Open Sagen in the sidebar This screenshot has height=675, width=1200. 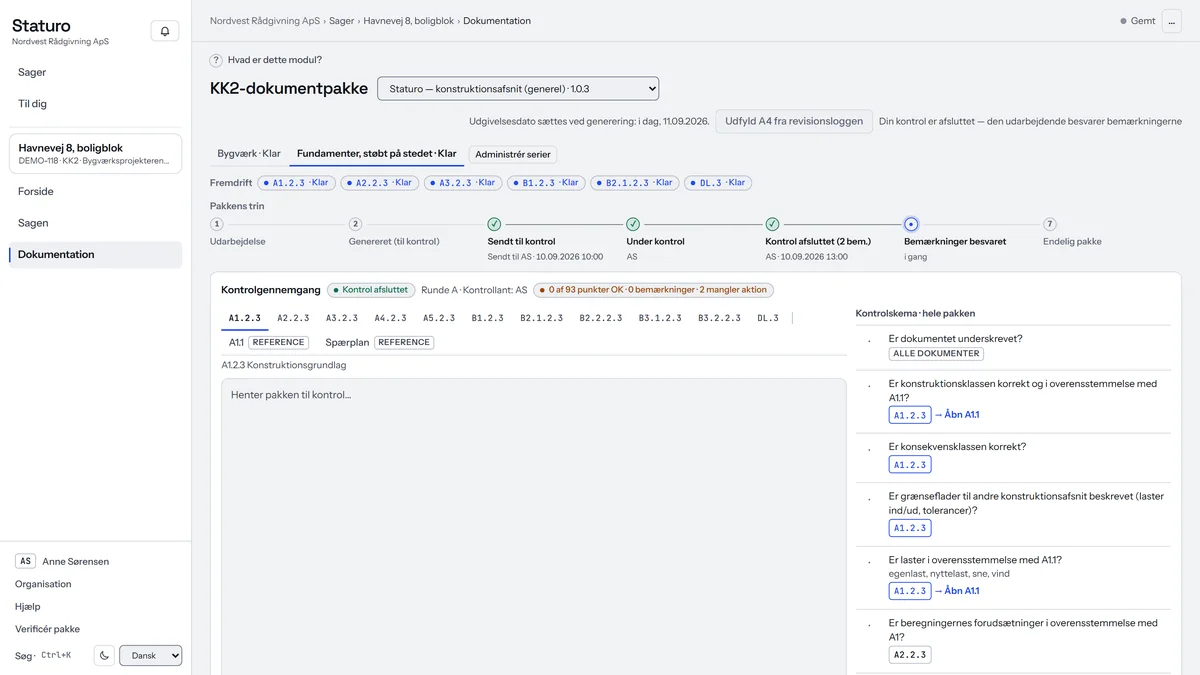(x=96, y=223)
